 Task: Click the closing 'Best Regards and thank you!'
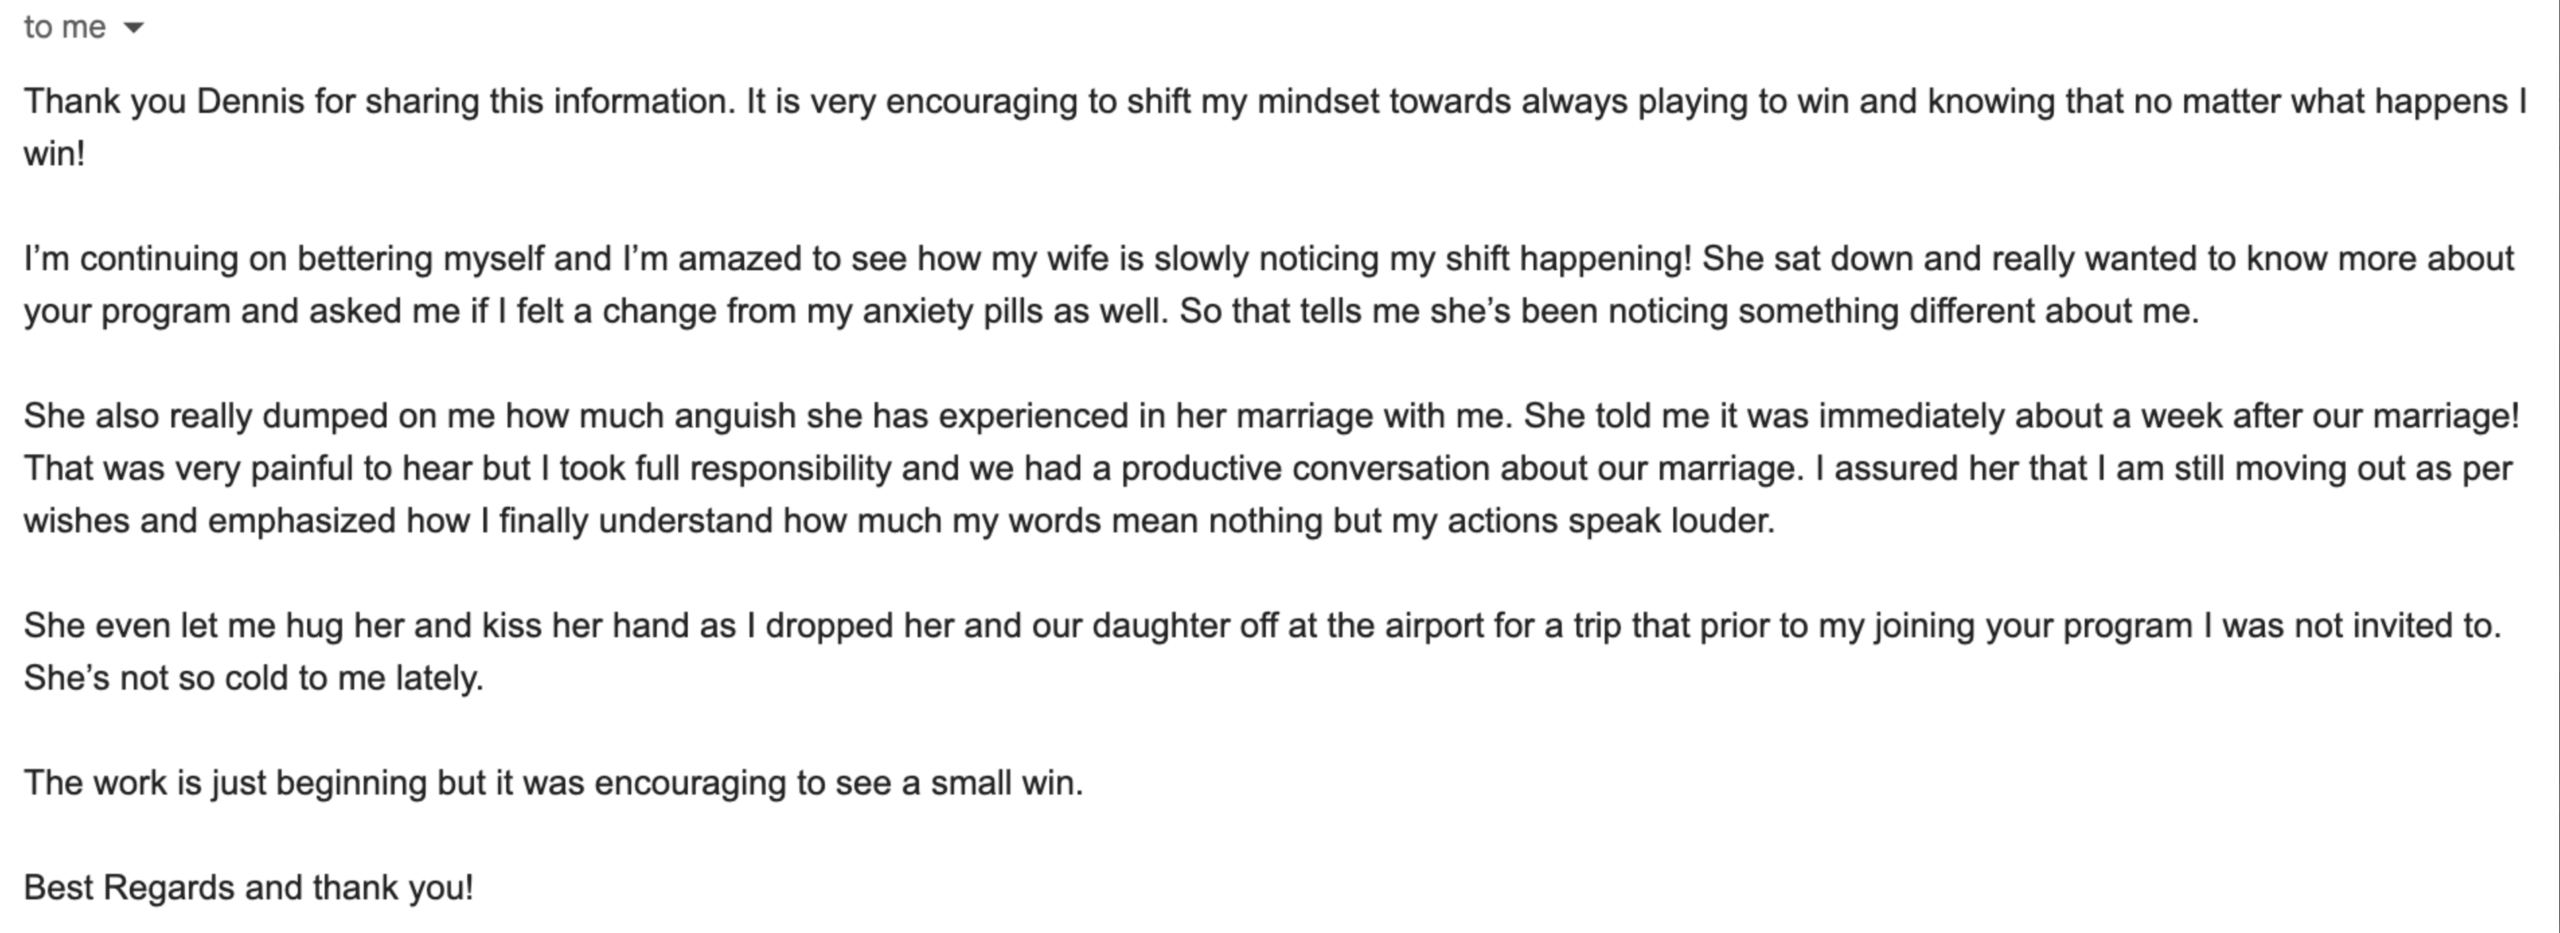[248, 887]
